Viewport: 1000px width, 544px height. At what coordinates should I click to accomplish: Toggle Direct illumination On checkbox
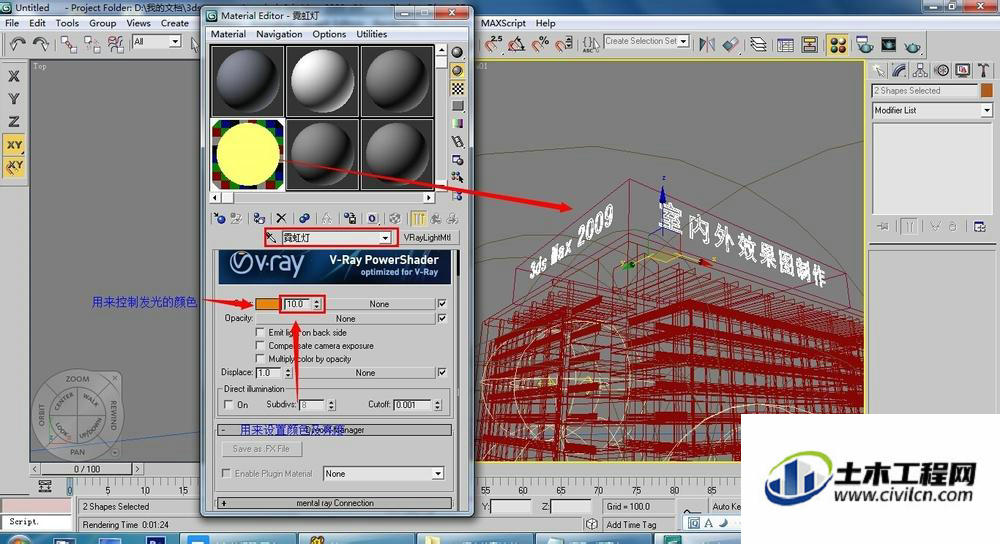point(228,404)
